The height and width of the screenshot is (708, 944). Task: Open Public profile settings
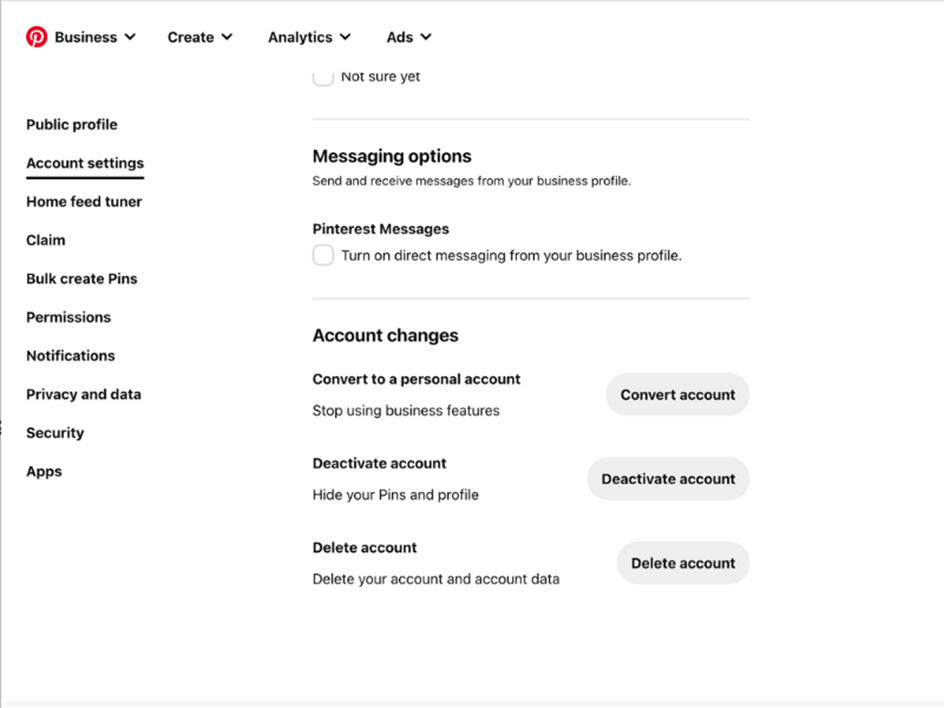pyautogui.click(x=72, y=125)
